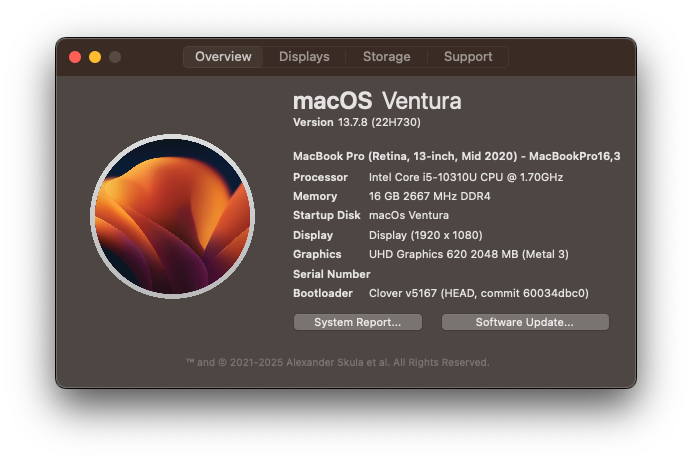Open the Support tab
Screen dimensions: 692x462
point(468,57)
